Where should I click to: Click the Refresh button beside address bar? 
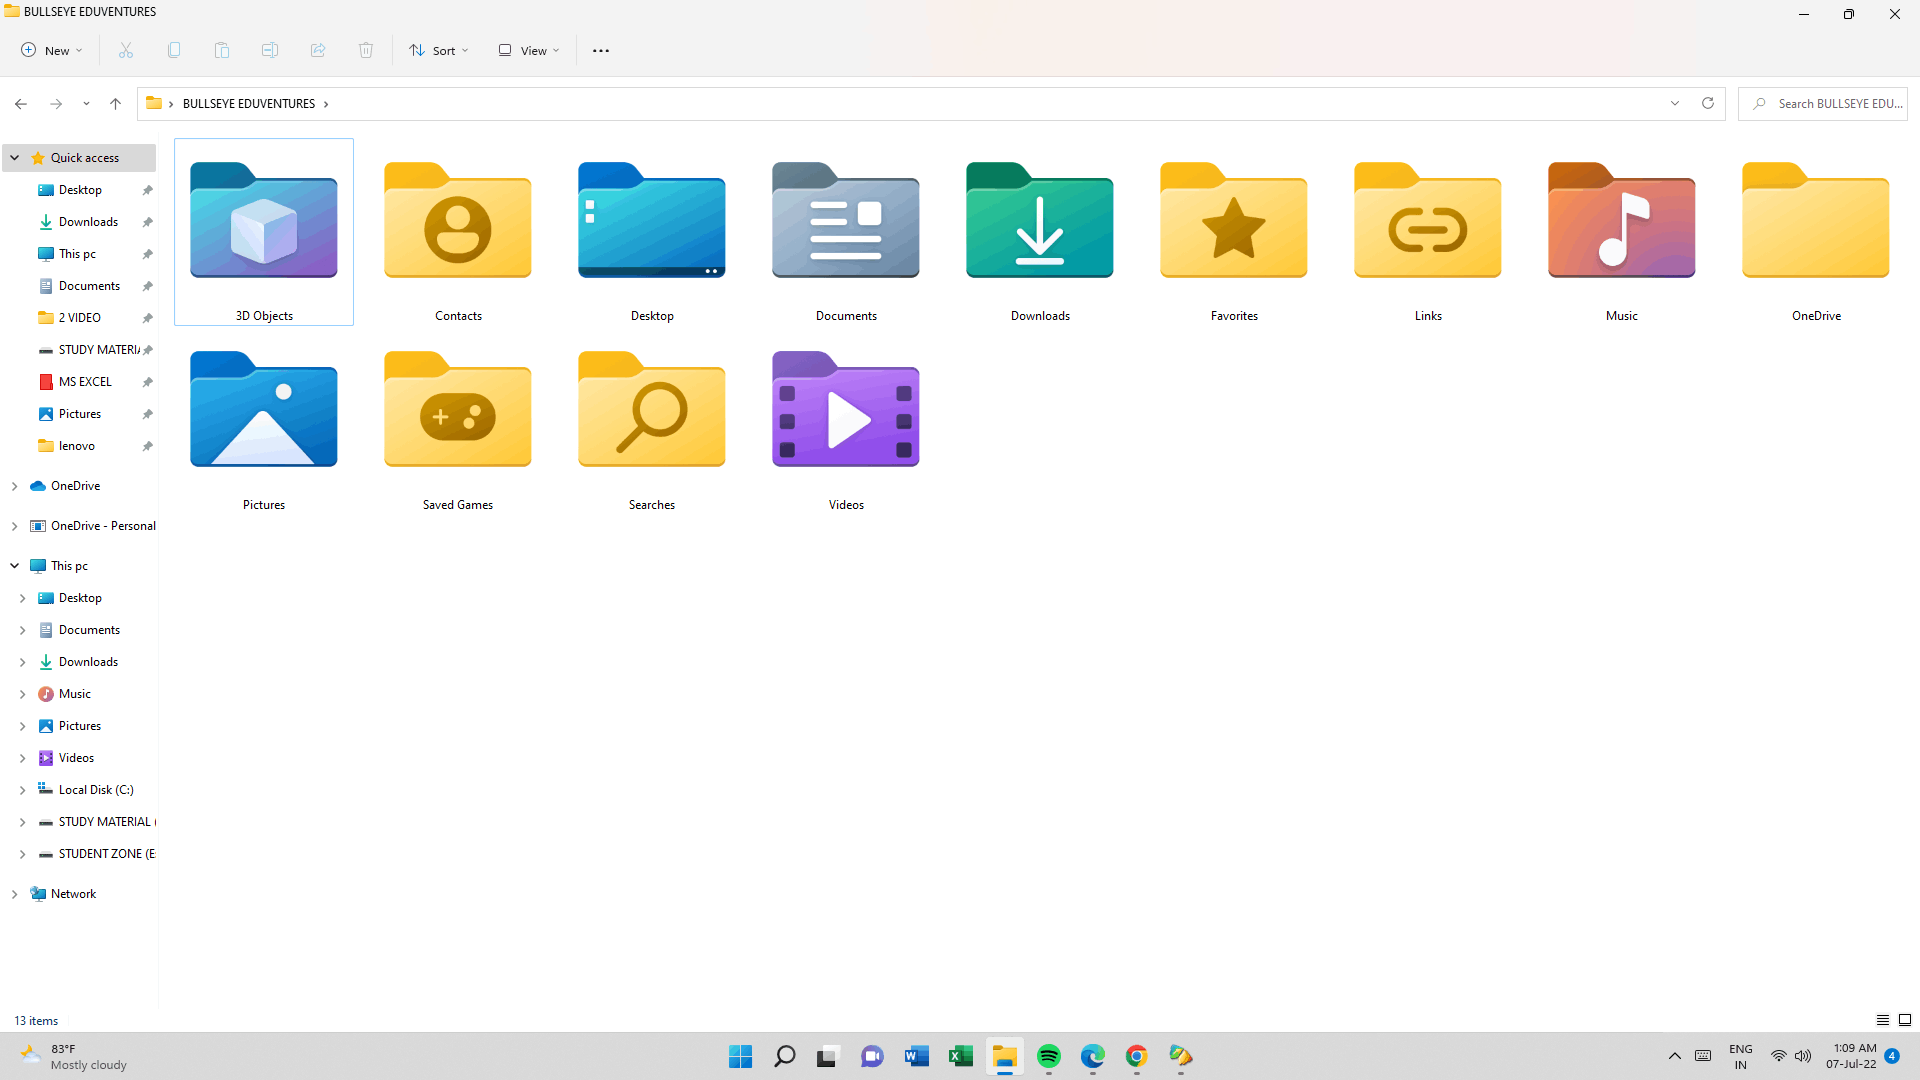point(1708,103)
